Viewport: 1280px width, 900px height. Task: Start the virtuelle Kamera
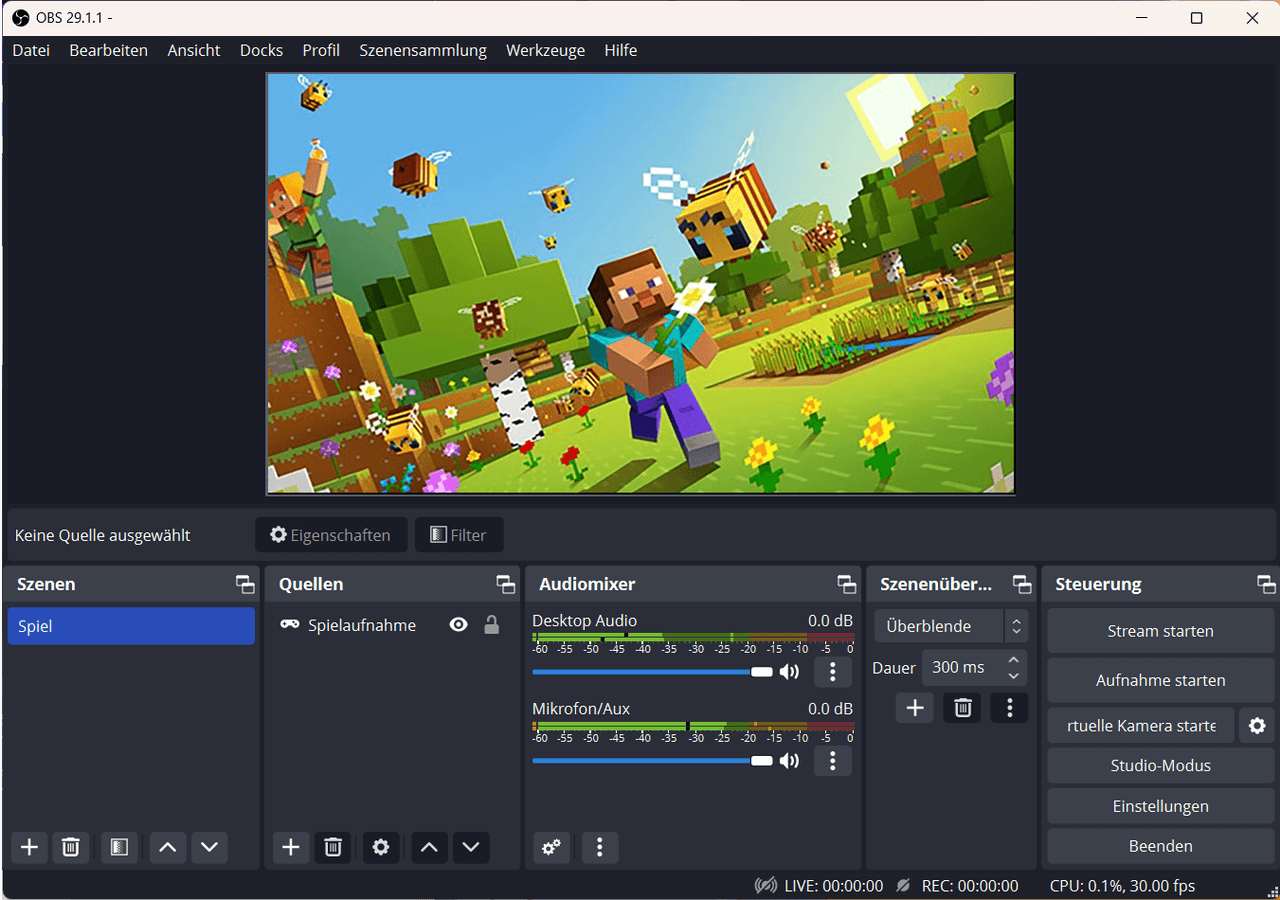(x=1141, y=725)
